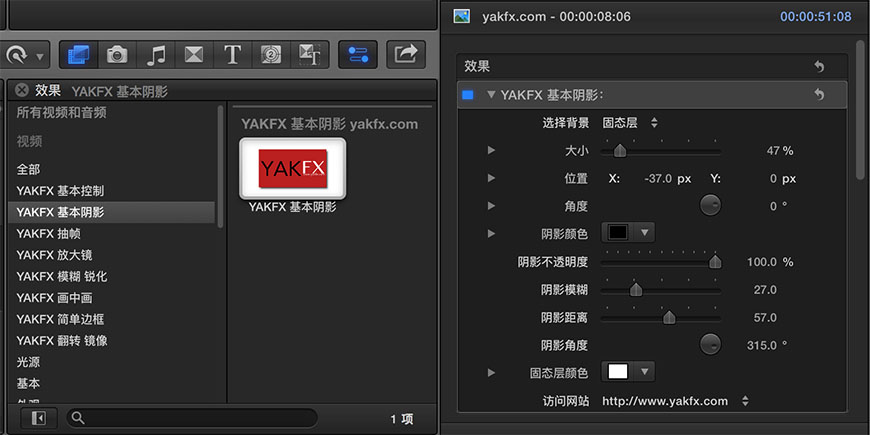
Task: Toggle YAKFX 基本阴影 effect blue checkbox
Action: coord(468,95)
